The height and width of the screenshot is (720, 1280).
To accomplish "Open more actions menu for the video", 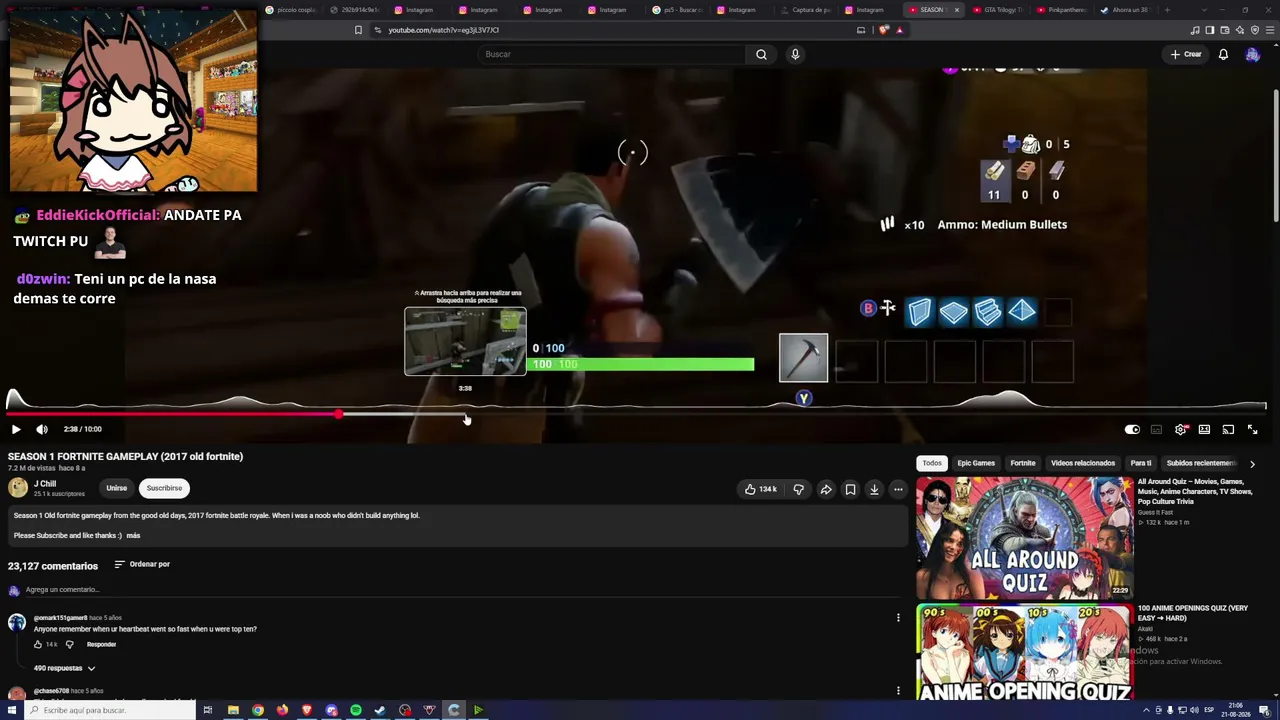I will [898, 489].
